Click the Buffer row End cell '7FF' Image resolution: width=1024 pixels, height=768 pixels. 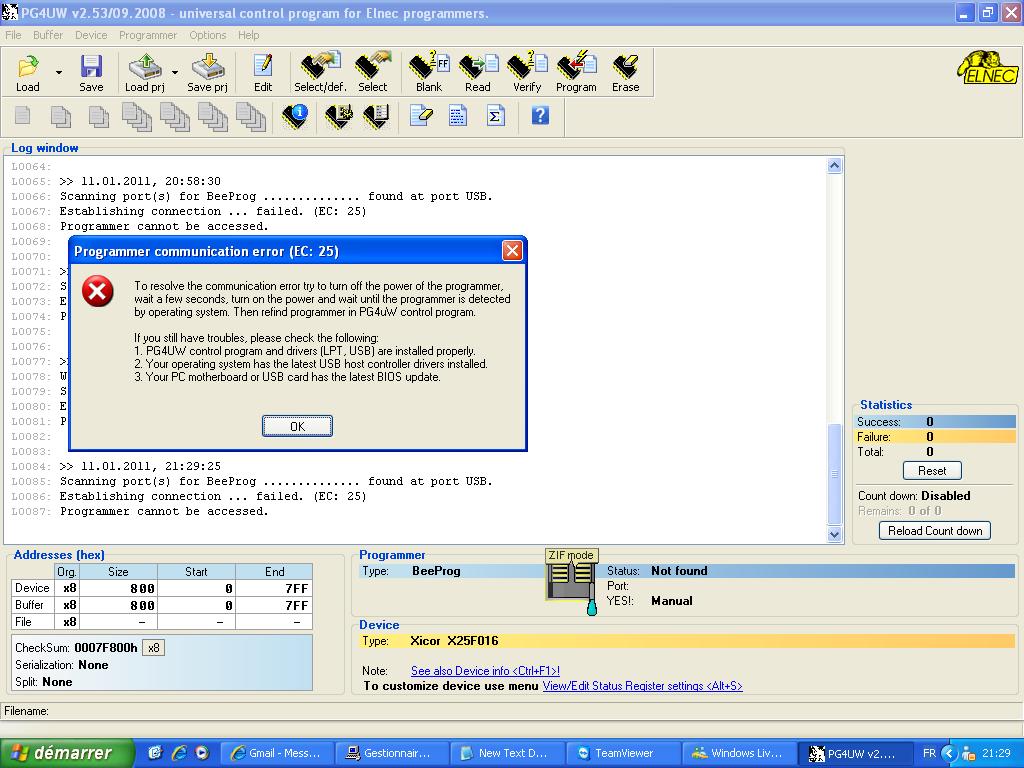(274, 605)
